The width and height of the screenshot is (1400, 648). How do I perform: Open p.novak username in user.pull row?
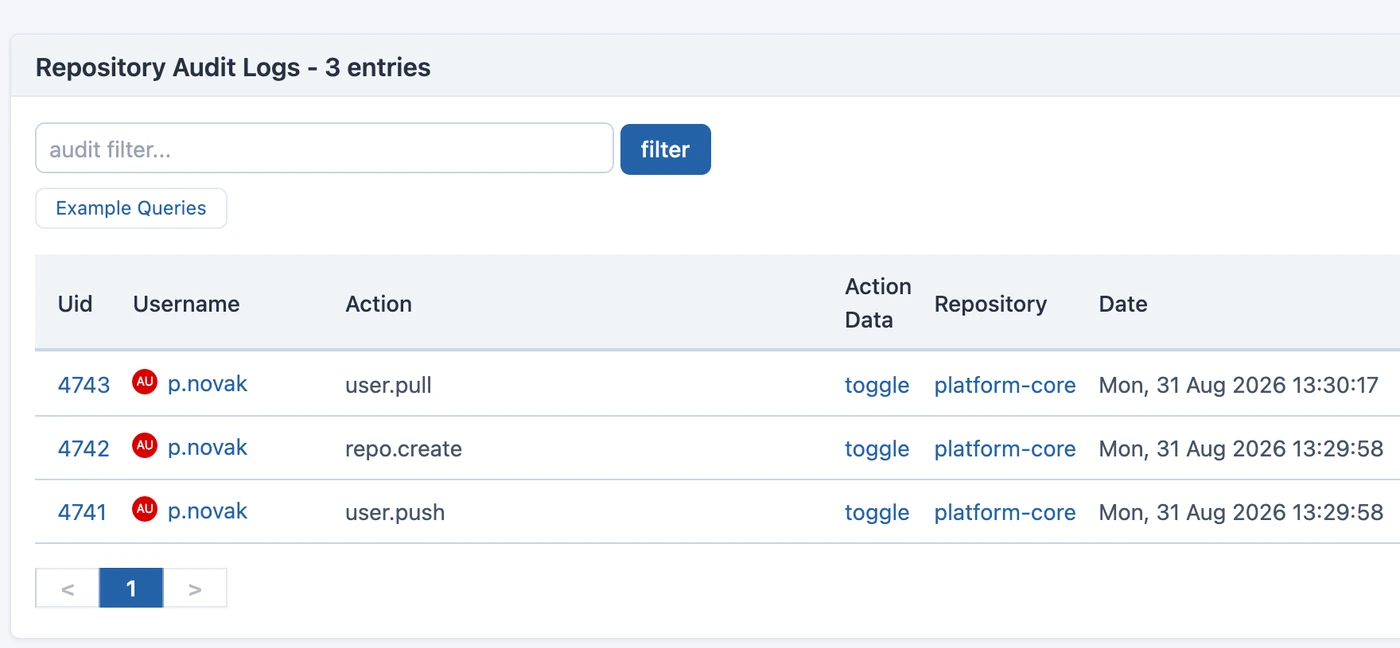207,384
